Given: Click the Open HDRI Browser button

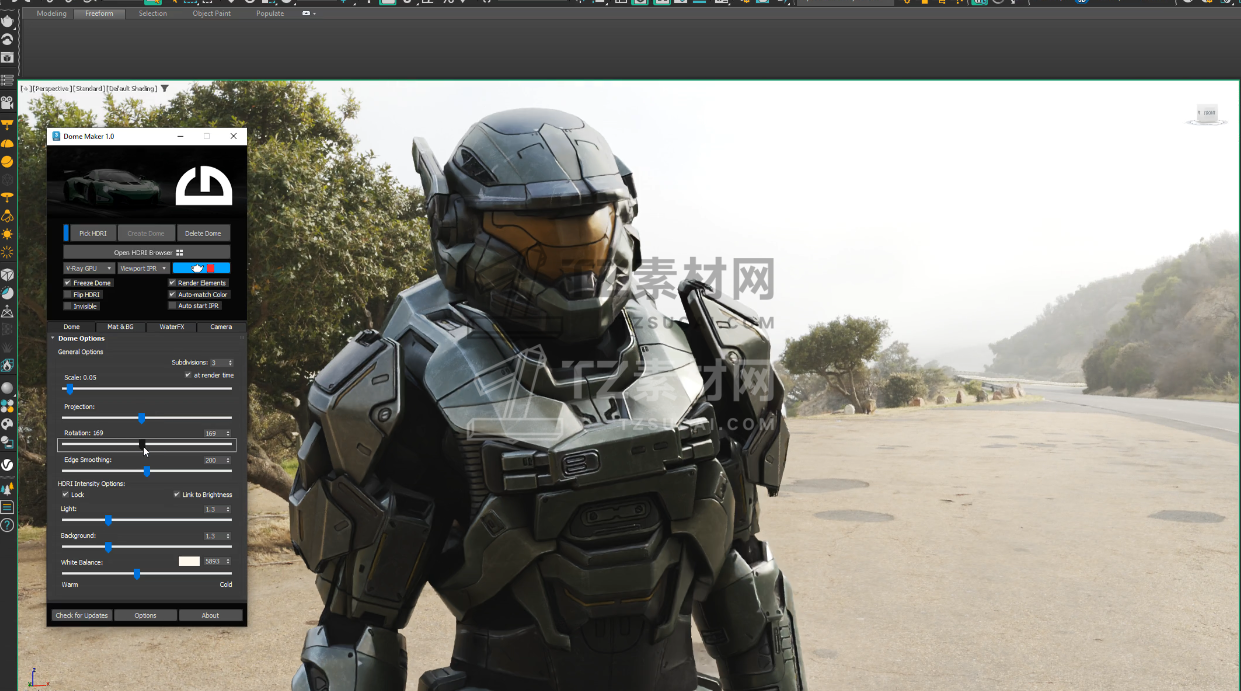Looking at the screenshot, I should [147, 252].
